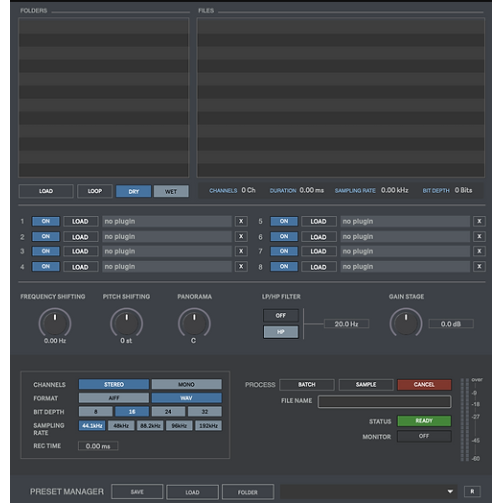Click the Panorama knob
The image size is (503, 503).
coord(194,323)
